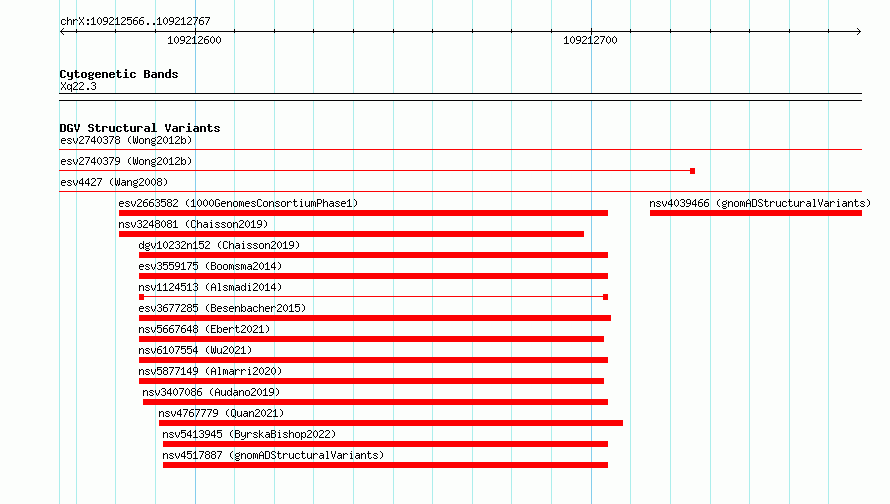
Task: Open nsv6107554 (Wu2021) label
Action: (195, 350)
